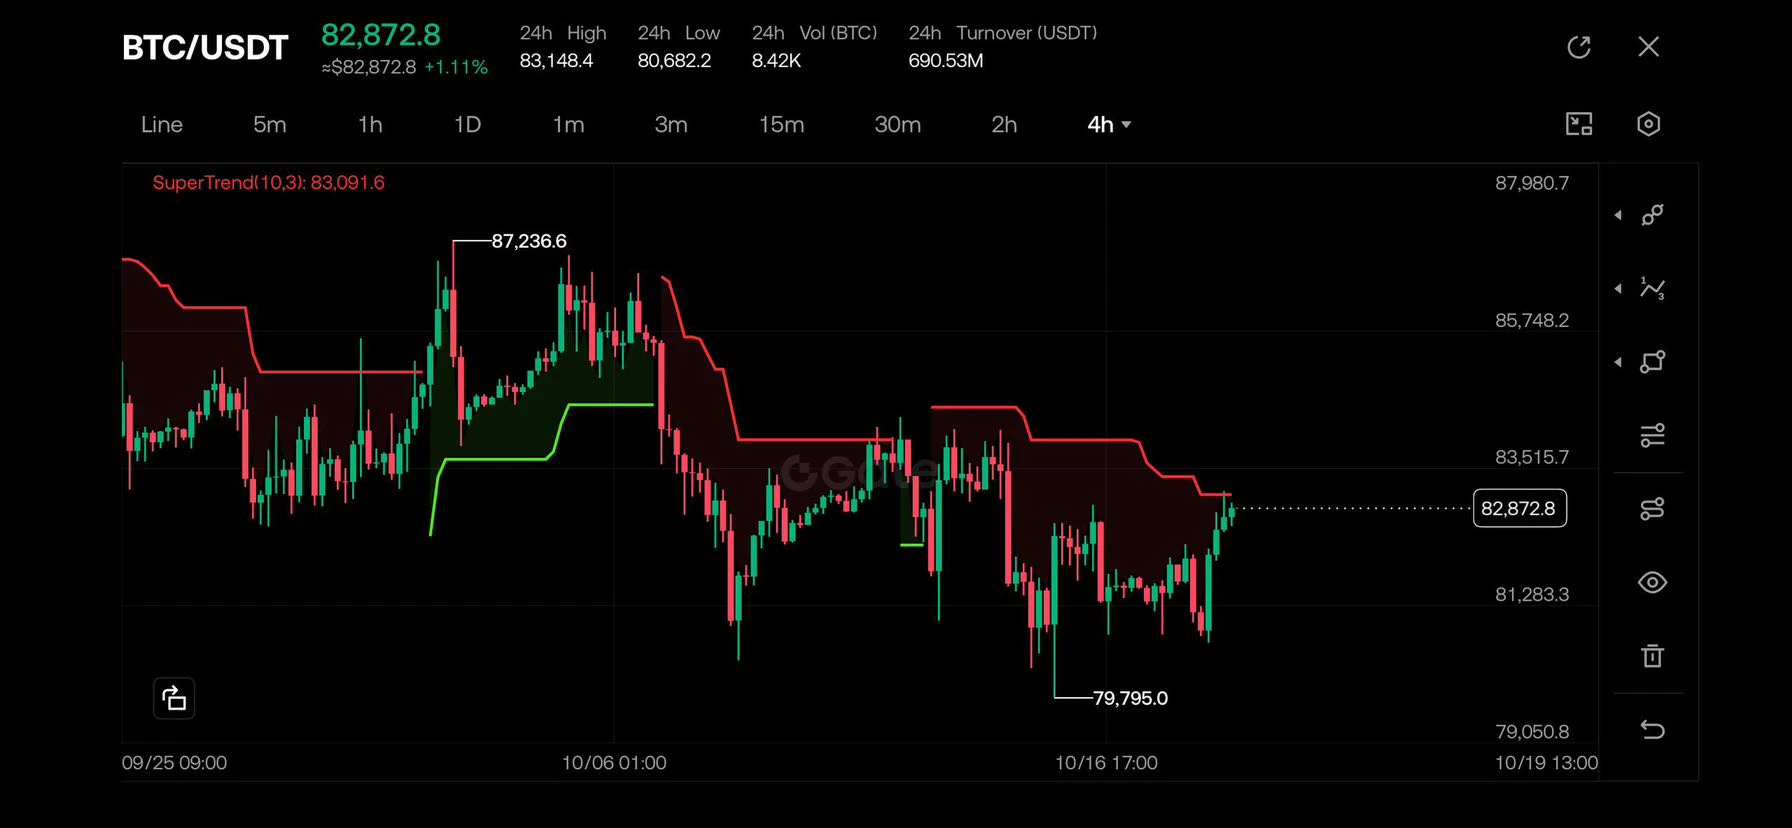The width and height of the screenshot is (1792, 828).
Task: Click the +1.11% price change text
Action: tap(456, 67)
